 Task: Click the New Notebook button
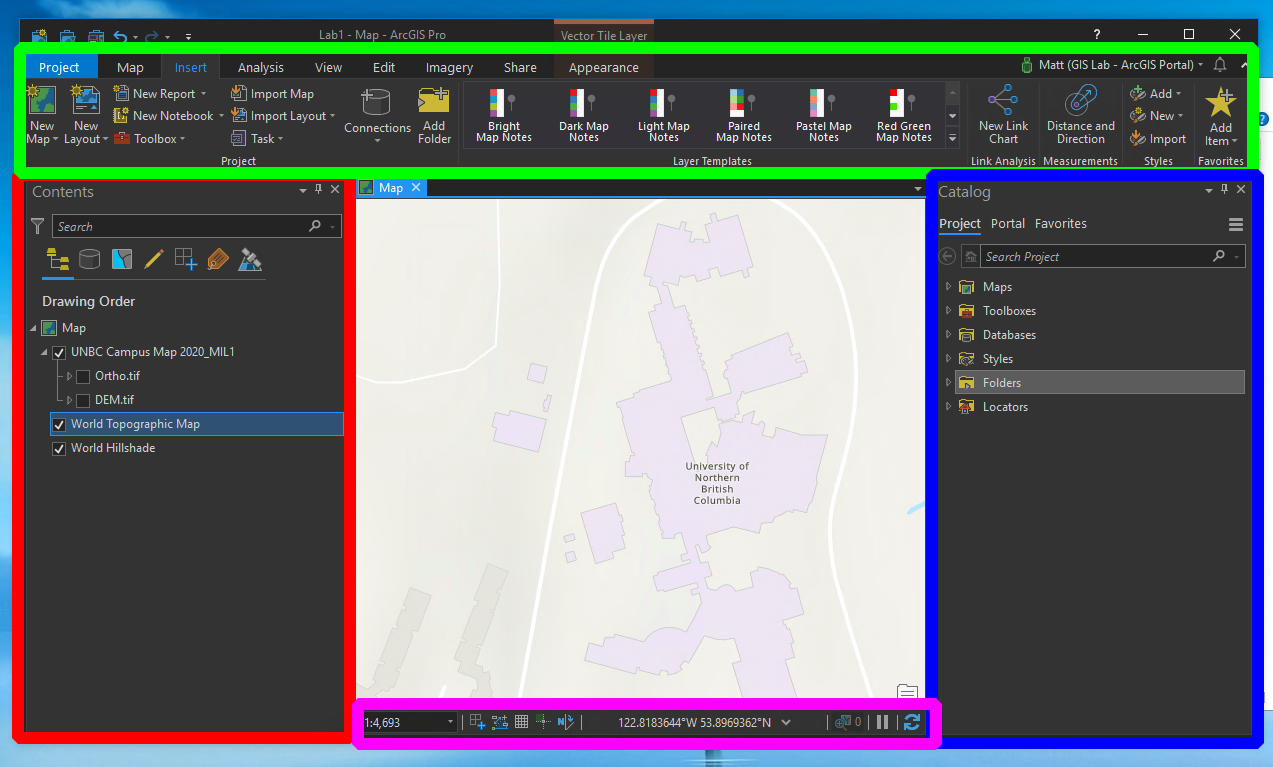pos(164,116)
